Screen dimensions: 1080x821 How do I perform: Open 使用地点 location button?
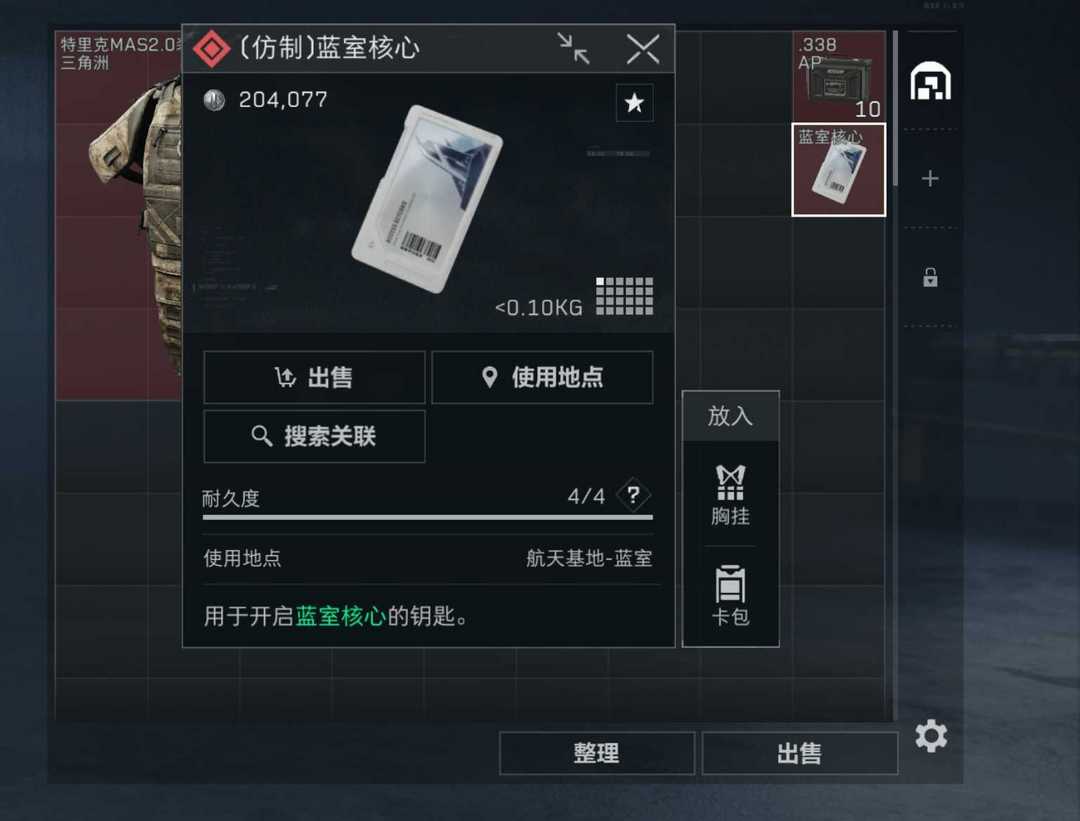(542, 377)
